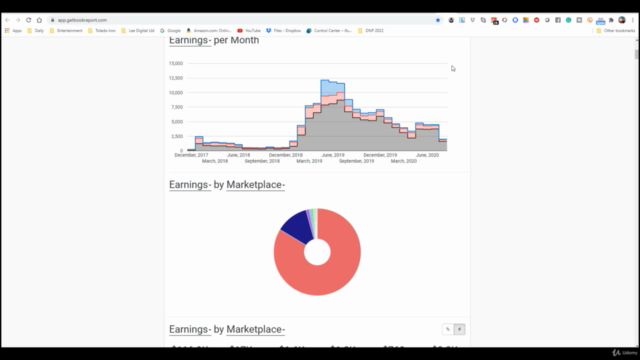Screen dimensions: 640x360
Task: Open the Chrome extensions puzzle icon
Action: click(x=611, y=20)
